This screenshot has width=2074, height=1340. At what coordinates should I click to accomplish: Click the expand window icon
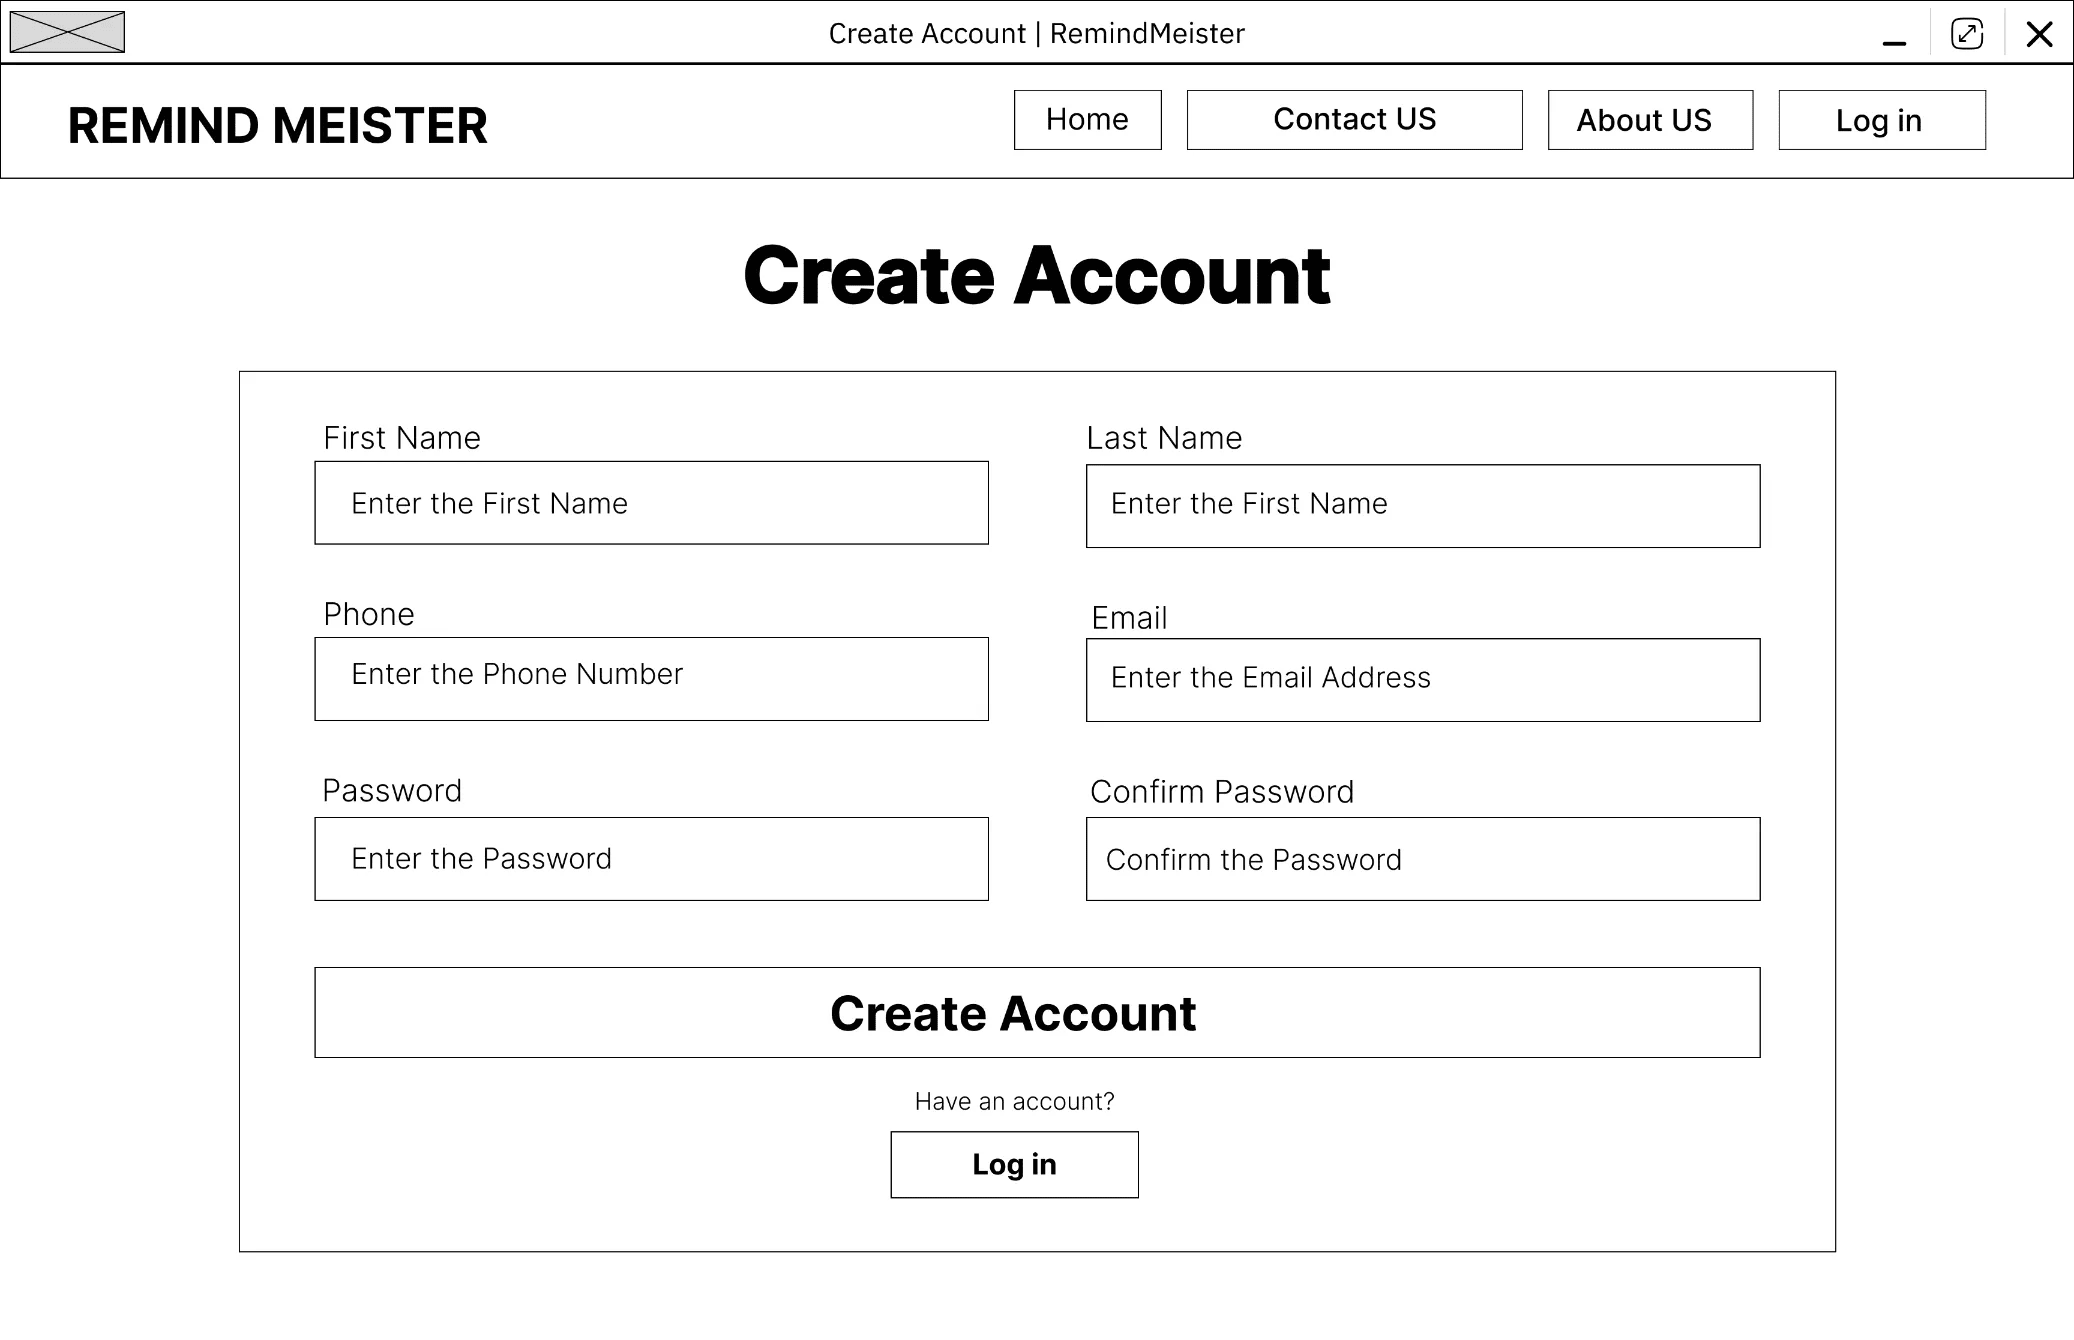point(1967,34)
